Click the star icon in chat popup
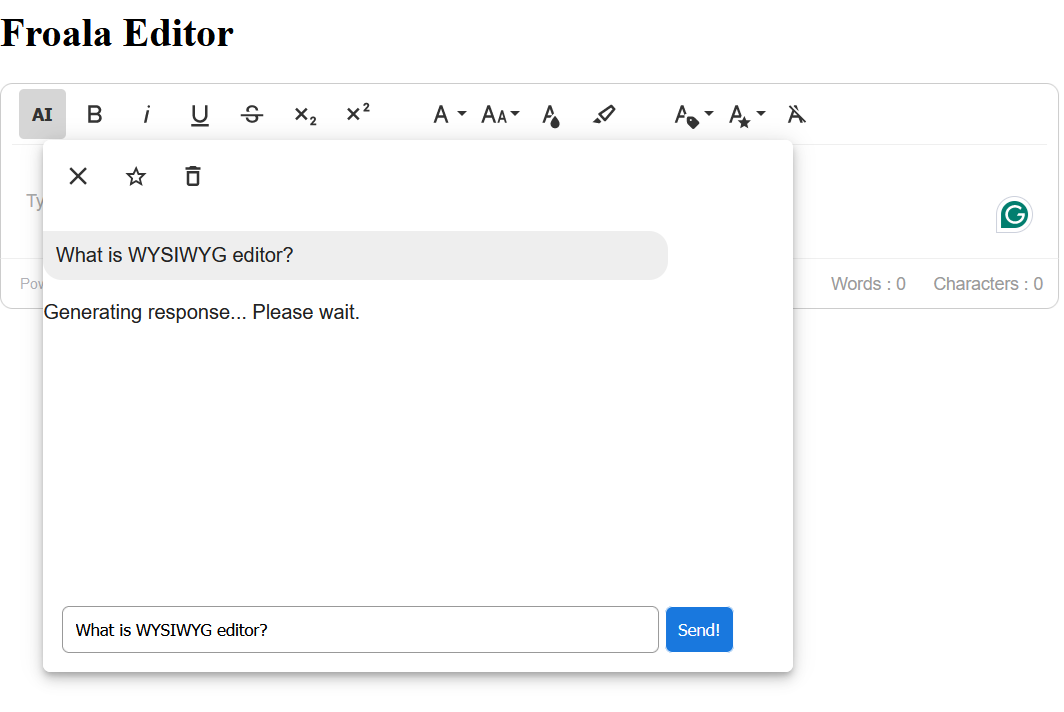1064x712 pixels. tap(136, 176)
